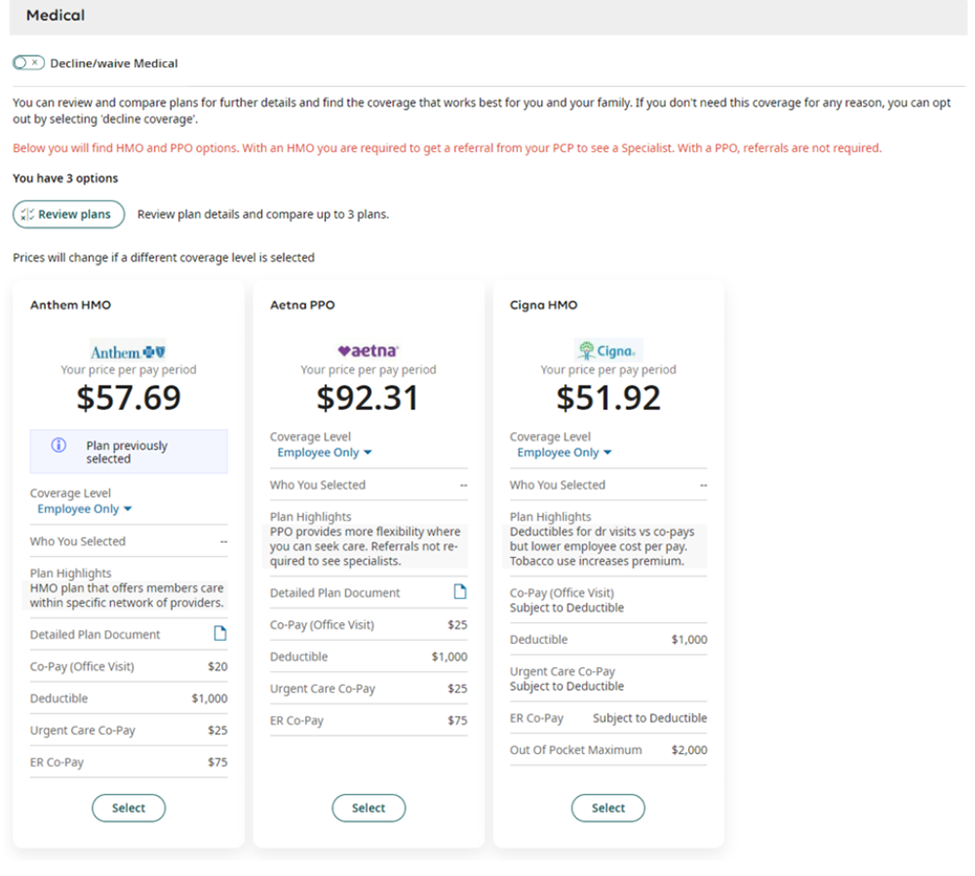Image resolution: width=975 pixels, height=876 pixels.
Task: Click the Review plans button
Action: pos(68,214)
